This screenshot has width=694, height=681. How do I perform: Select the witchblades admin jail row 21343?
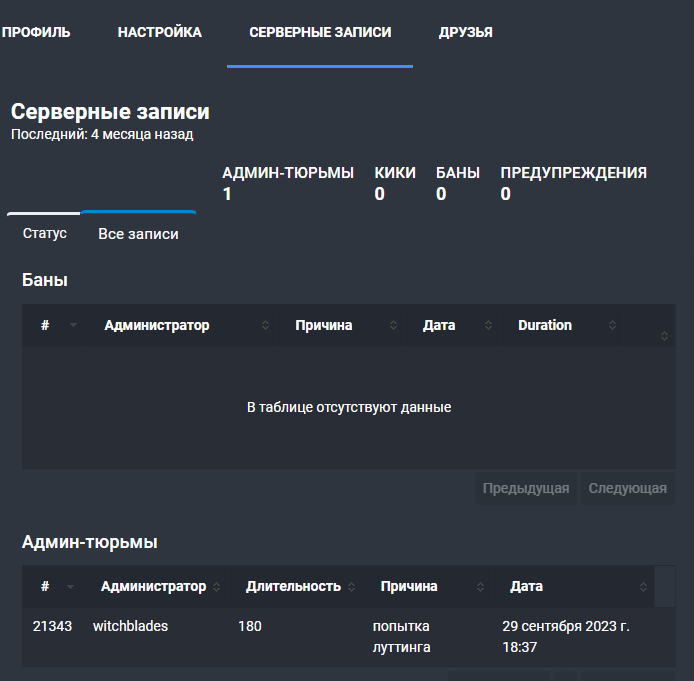pyautogui.click(x=349, y=637)
